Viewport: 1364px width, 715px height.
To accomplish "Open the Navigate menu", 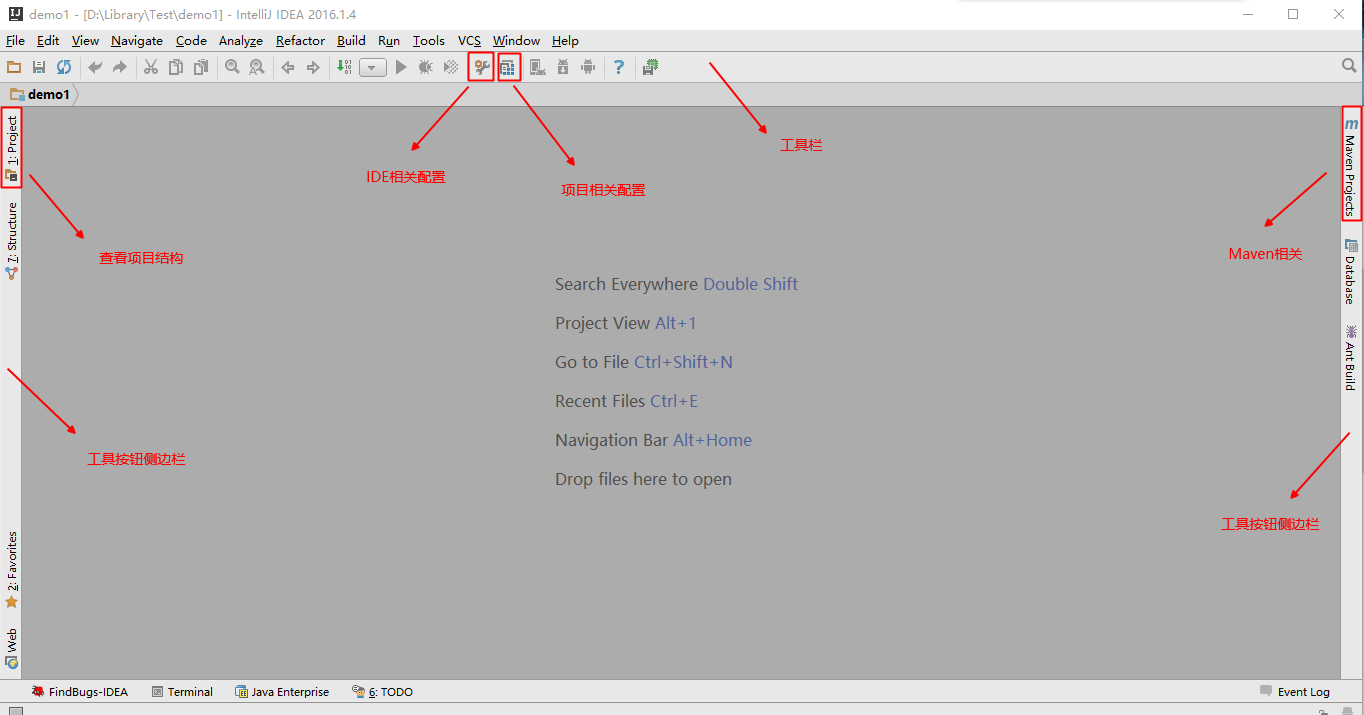I will pyautogui.click(x=137, y=41).
